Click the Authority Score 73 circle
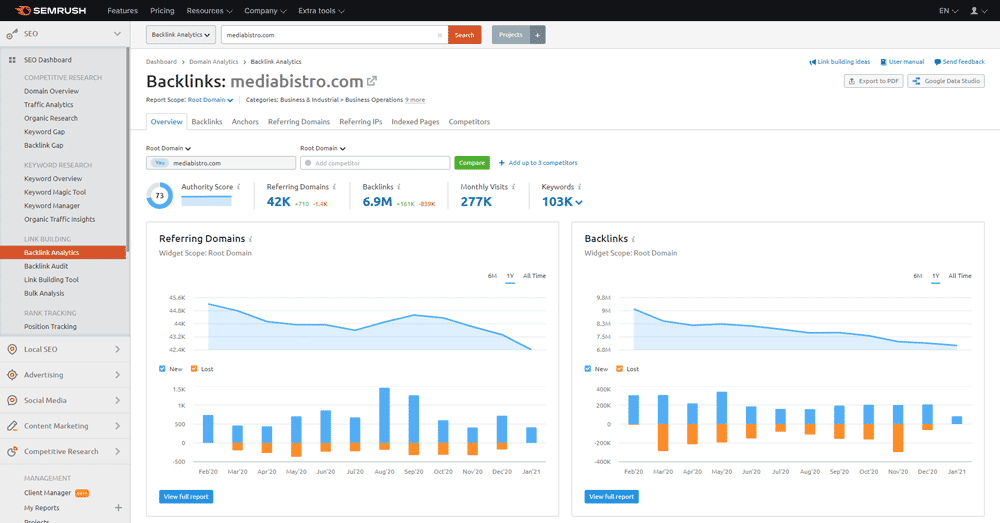Viewport: 1000px width, 523px height. coord(159,196)
